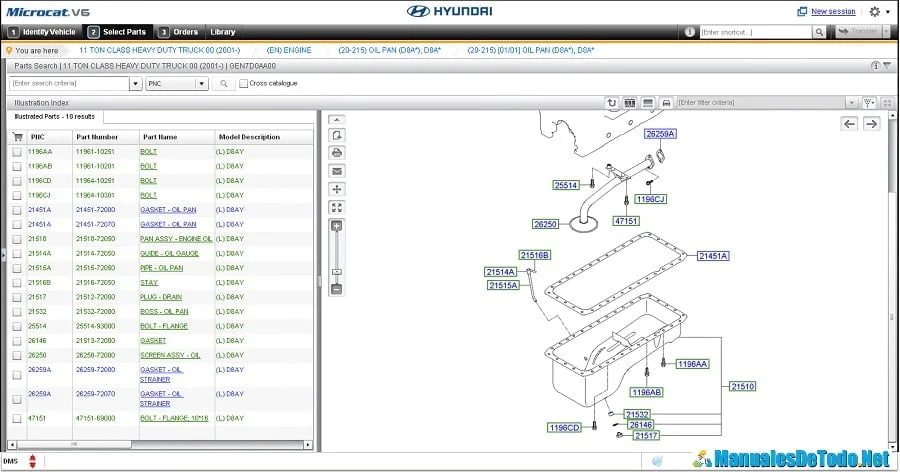
Task: Click the New session link
Action: [x=833, y=11]
